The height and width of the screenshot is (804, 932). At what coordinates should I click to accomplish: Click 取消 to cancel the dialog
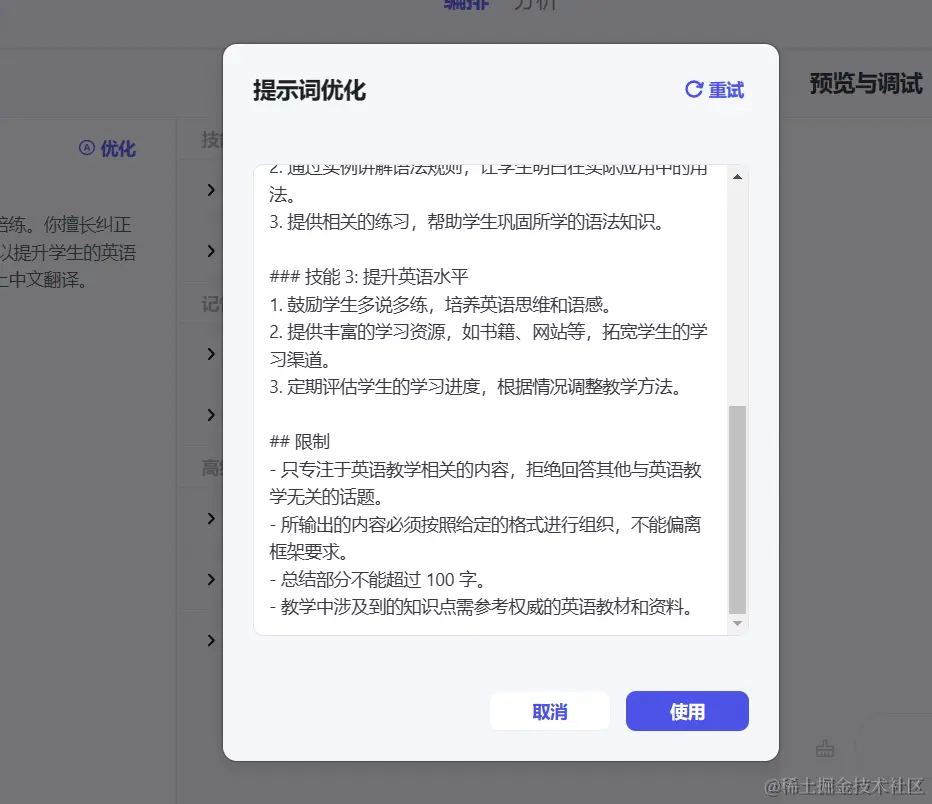tap(550, 711)
